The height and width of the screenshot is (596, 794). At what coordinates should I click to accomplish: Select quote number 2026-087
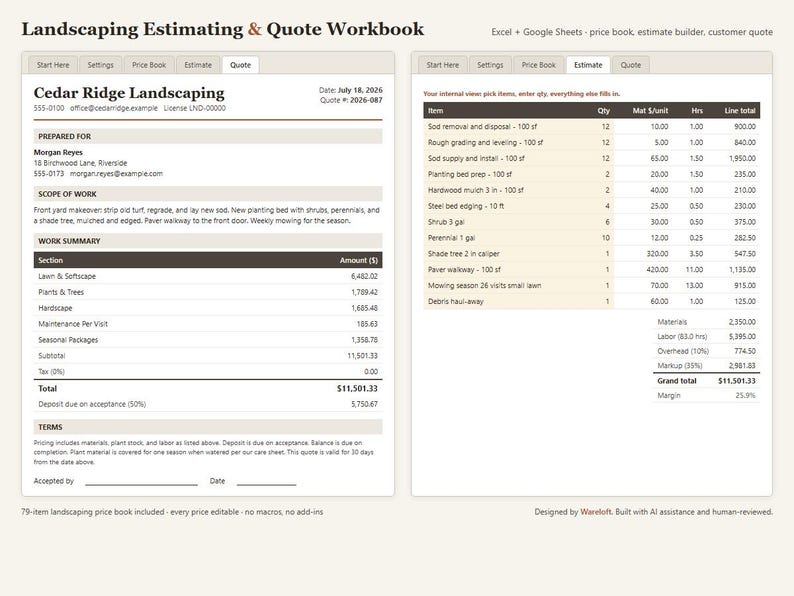[x=366, y=100]
